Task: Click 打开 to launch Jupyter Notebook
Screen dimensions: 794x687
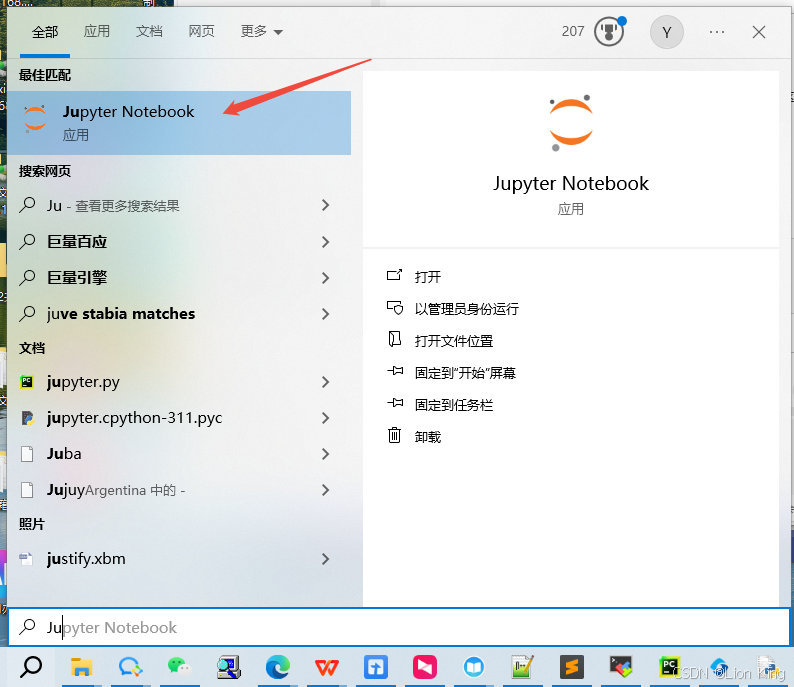Action: pyautogui.click(x=428, y=276)
